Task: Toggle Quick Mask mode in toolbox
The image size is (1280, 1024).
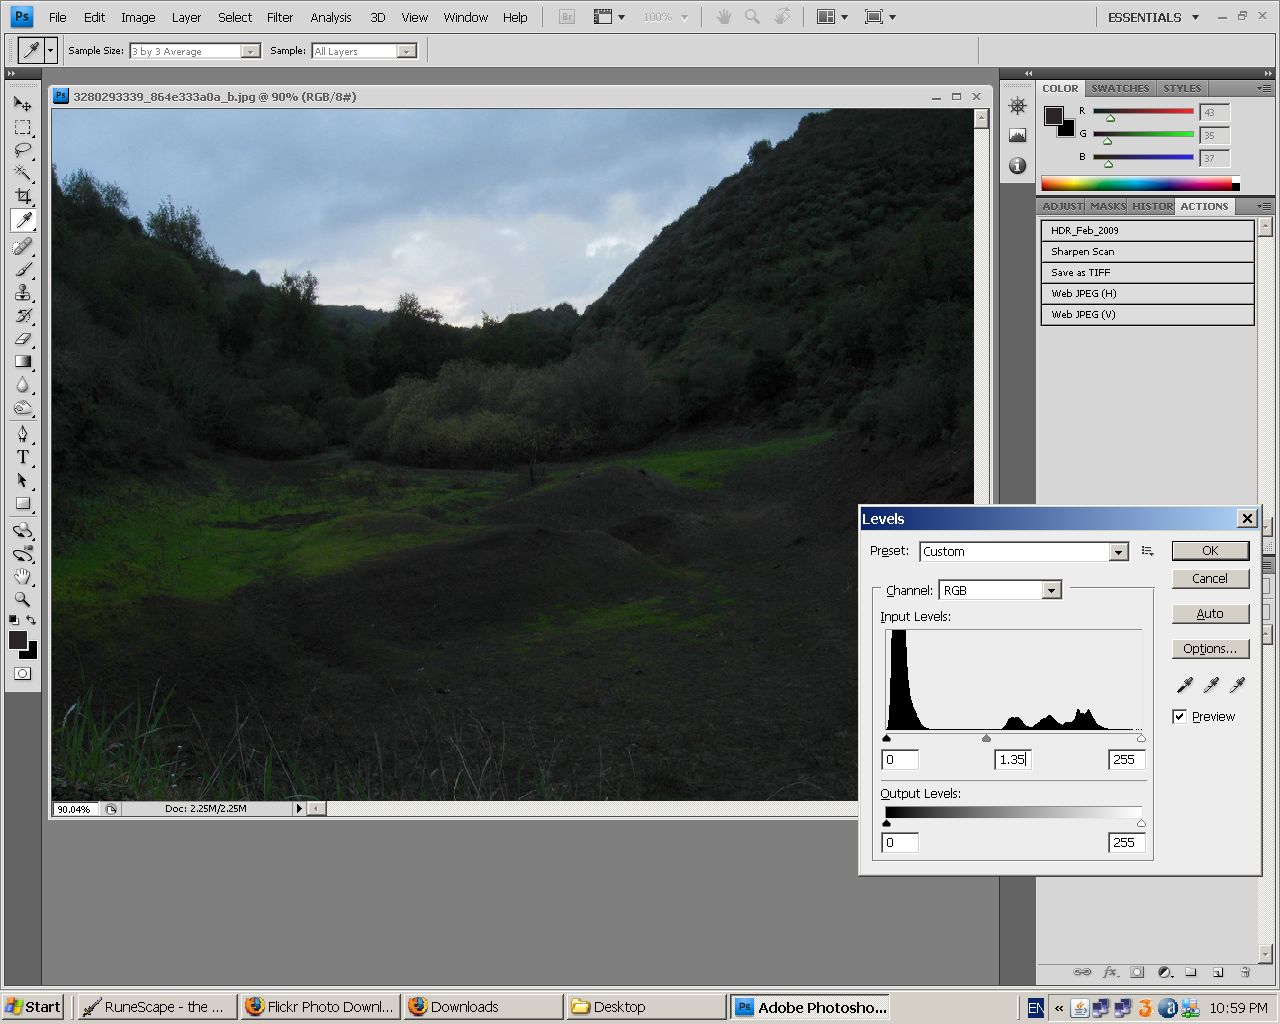Action: point(22,674)
